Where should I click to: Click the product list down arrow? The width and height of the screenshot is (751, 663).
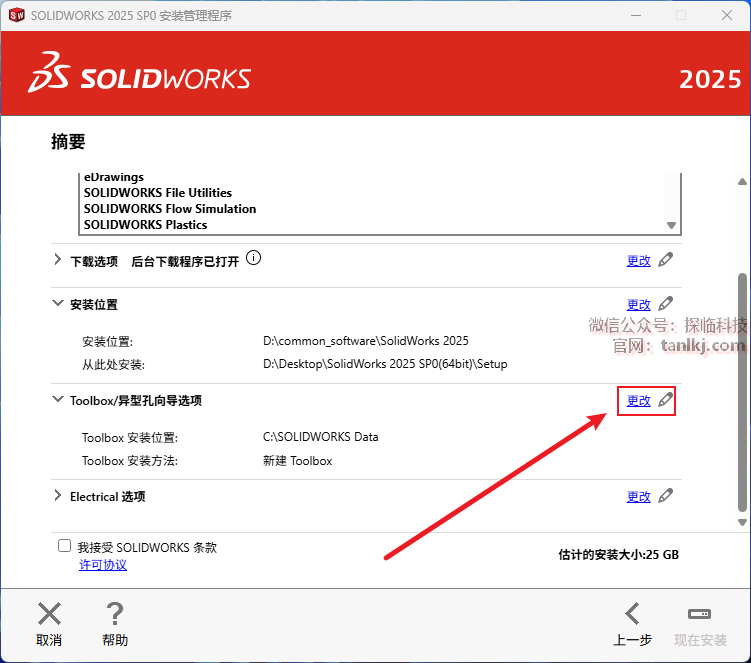[671, 225]
